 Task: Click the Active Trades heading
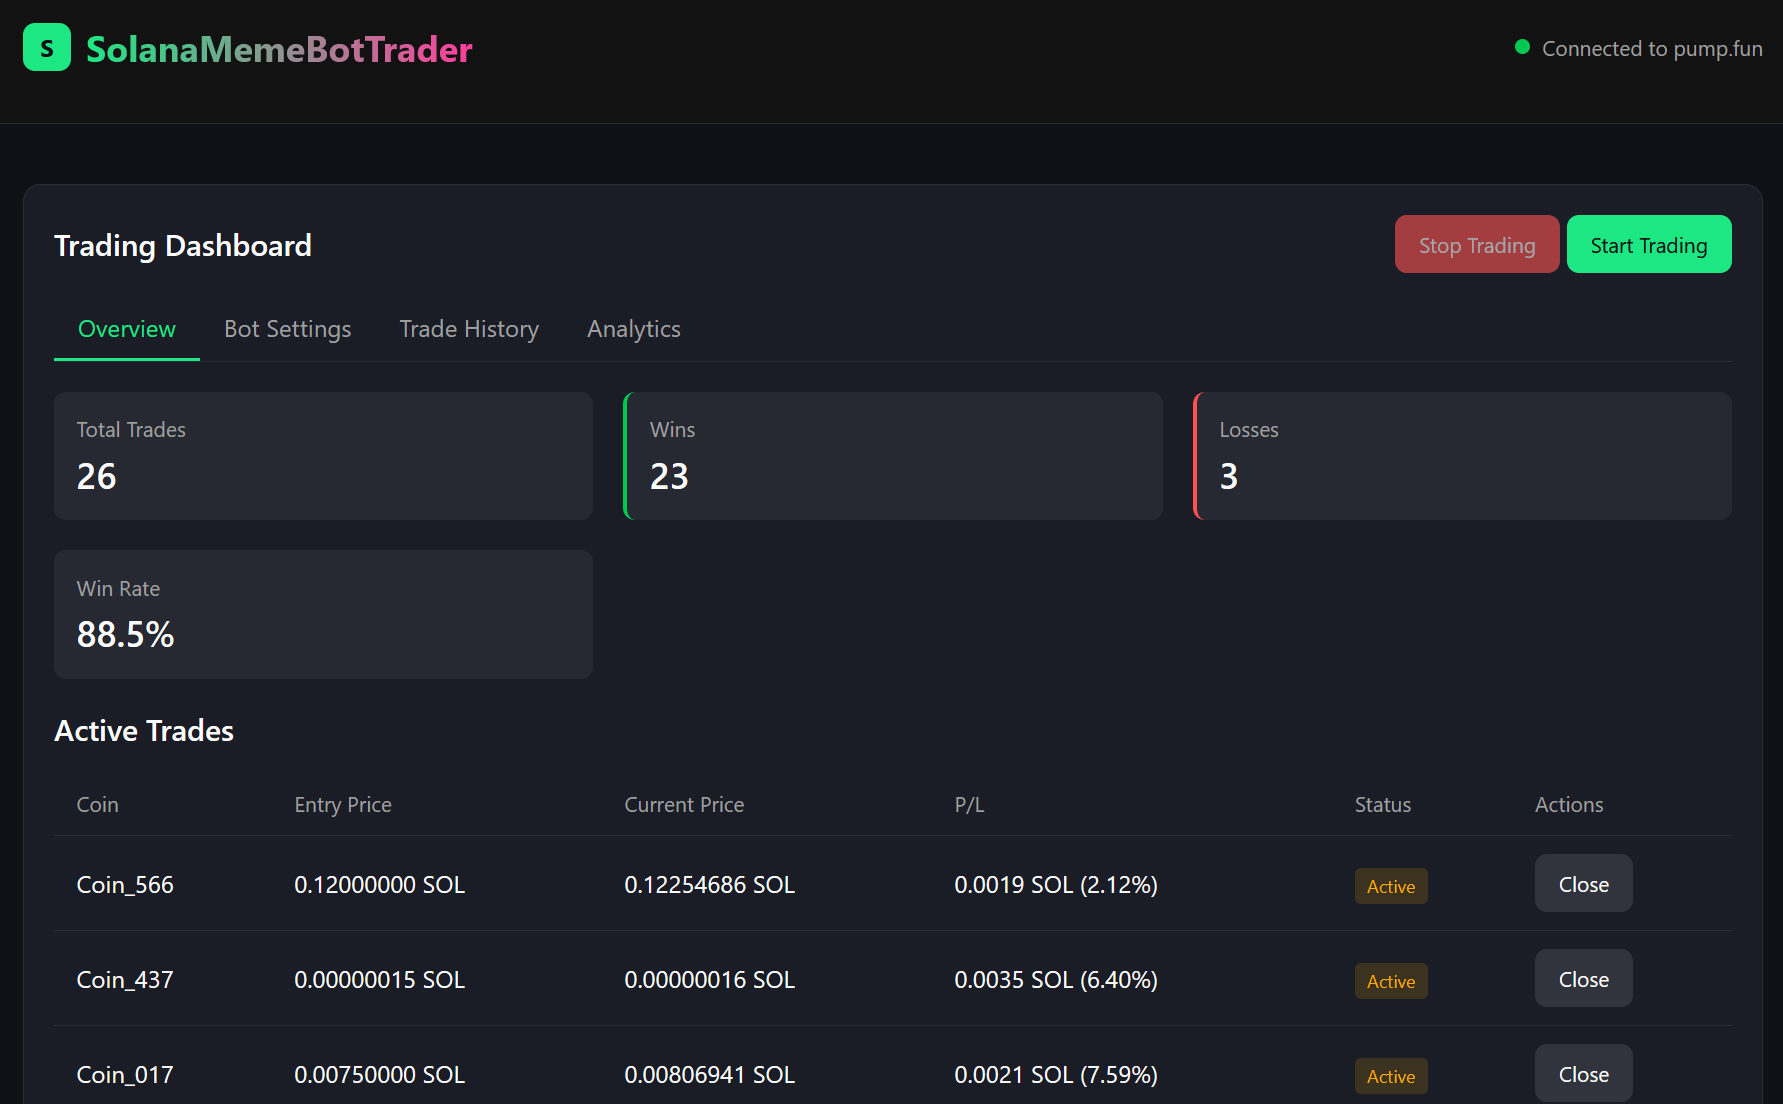144,731
